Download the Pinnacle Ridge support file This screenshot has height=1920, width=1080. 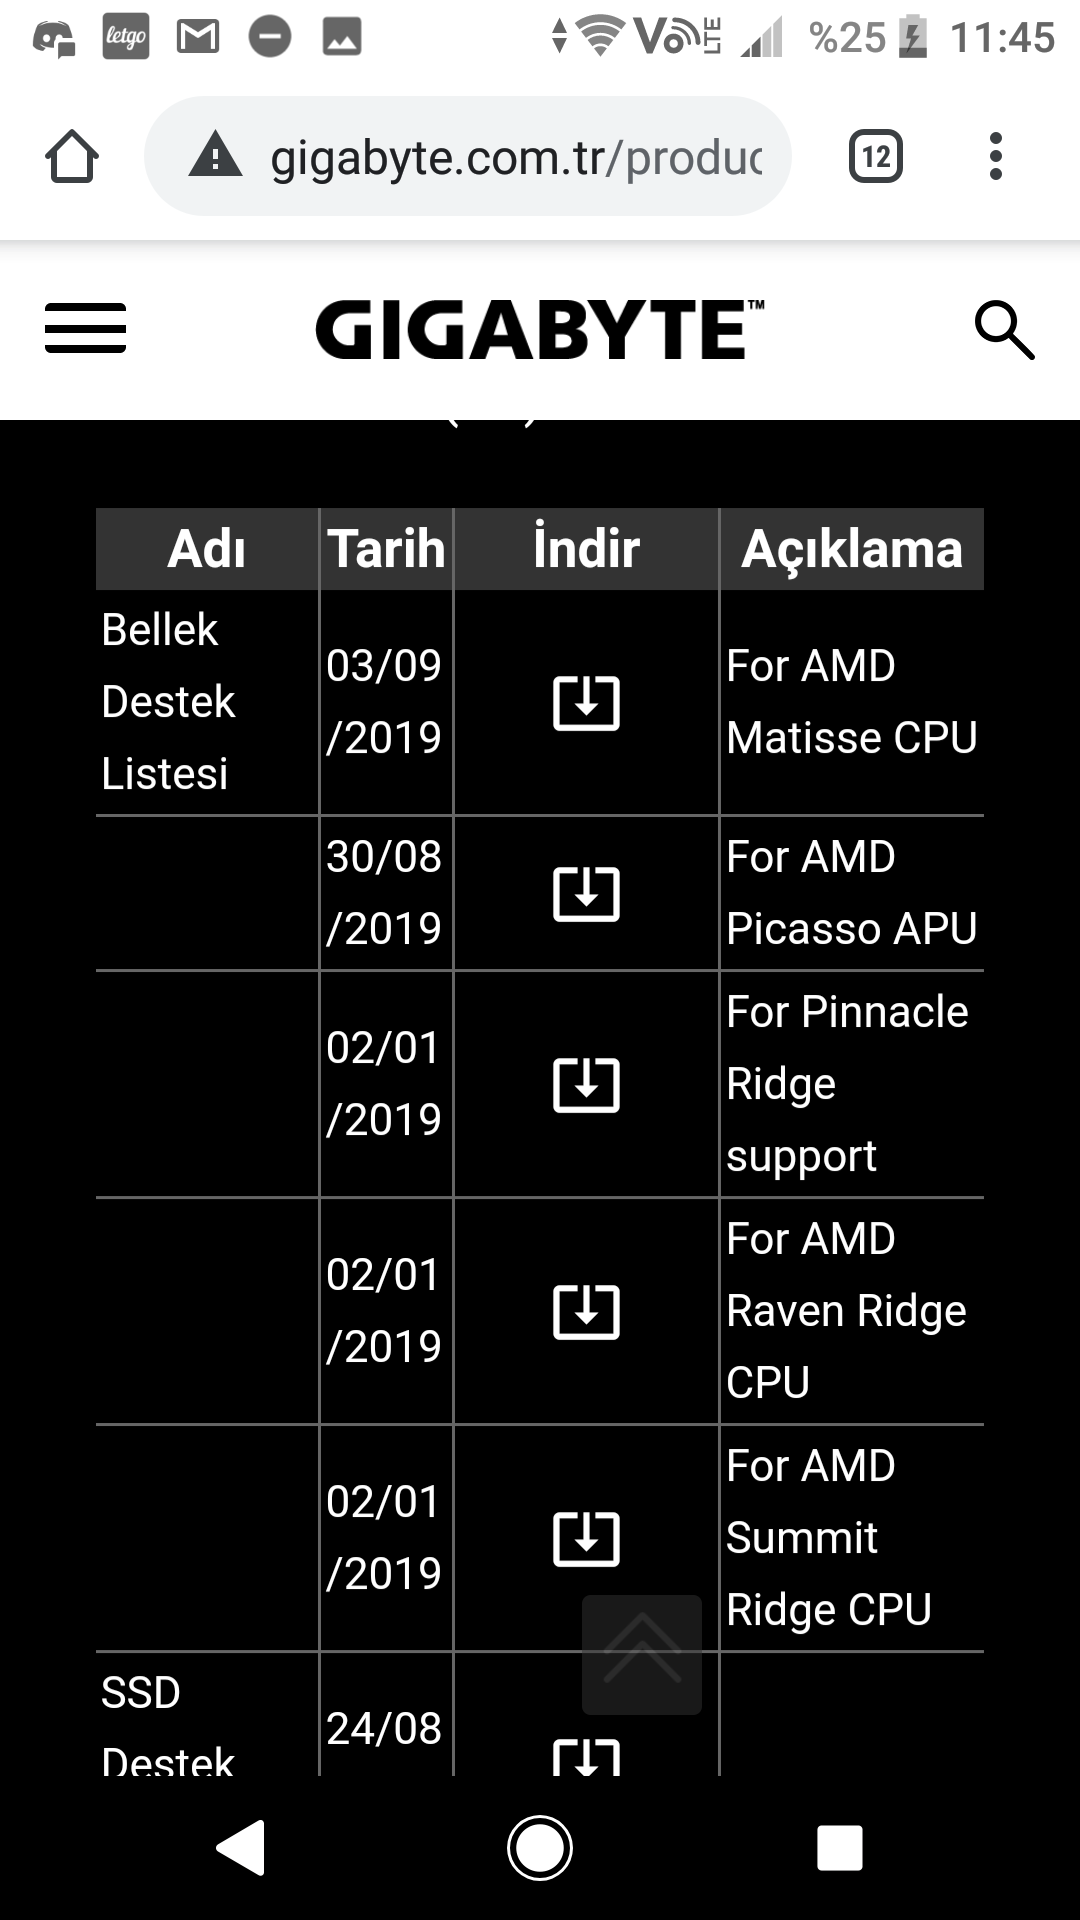click(x=586, y=1084)
